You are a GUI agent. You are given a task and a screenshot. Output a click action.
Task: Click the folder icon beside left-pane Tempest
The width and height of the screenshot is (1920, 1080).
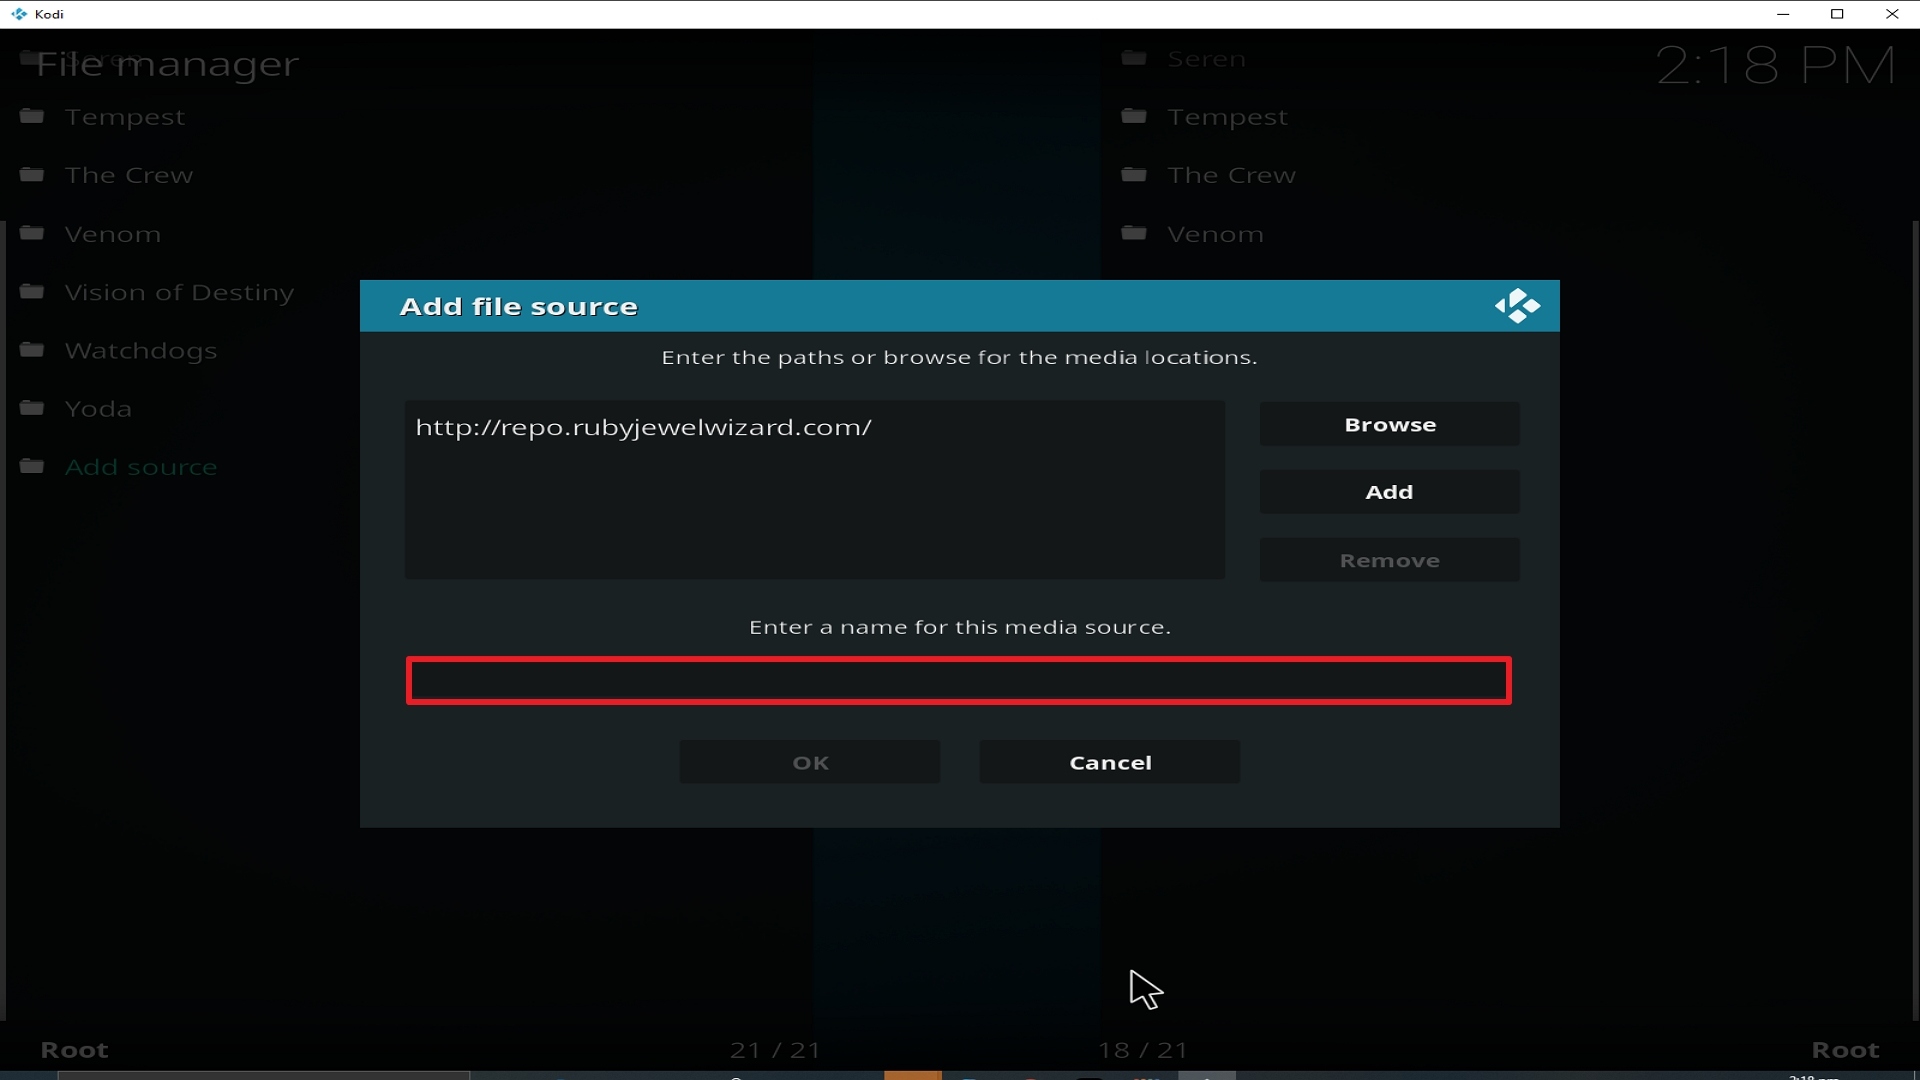pos(32,116)
